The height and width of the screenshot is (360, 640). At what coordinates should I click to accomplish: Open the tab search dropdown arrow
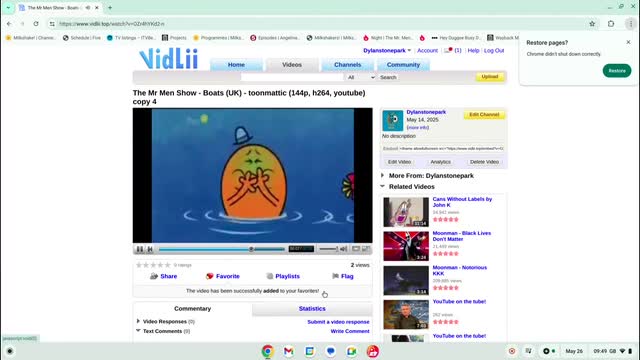pos(8,7)
